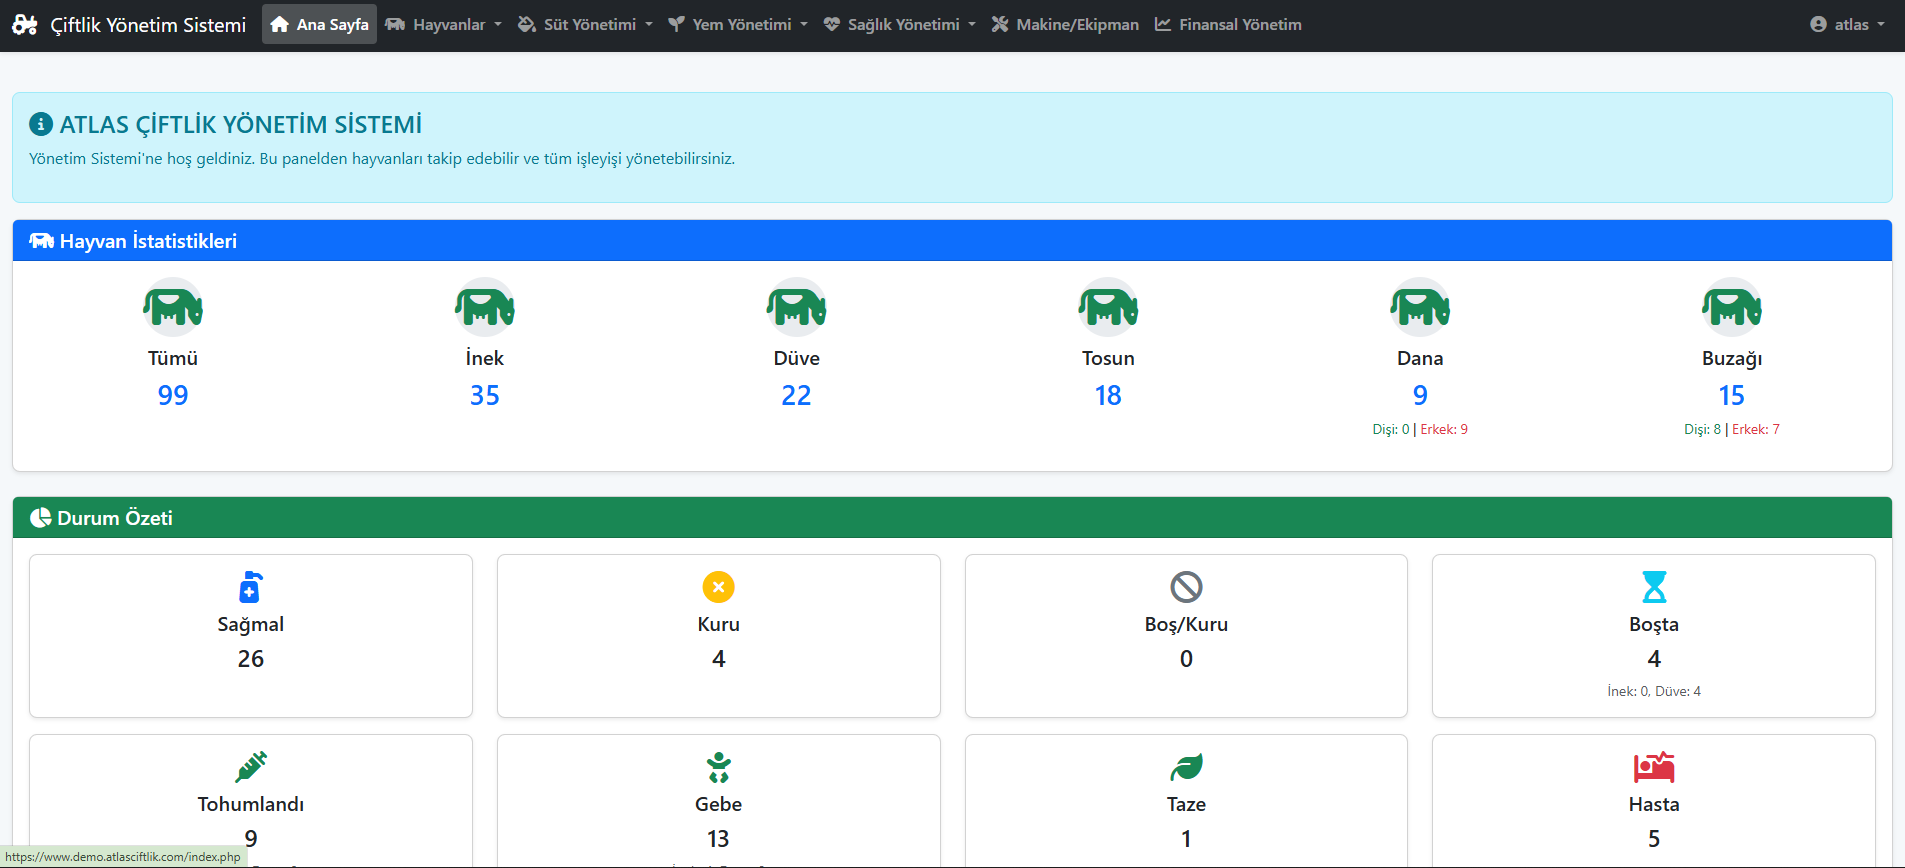Click the yellow Kuru cross icon

point(719,587)
